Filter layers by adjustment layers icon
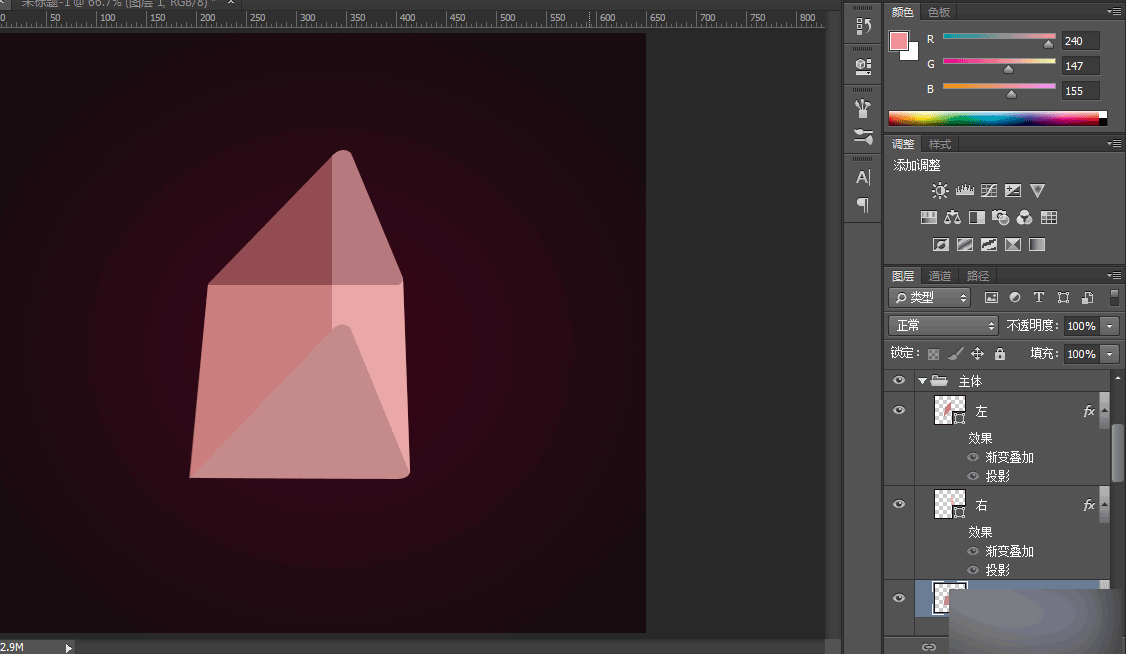 click(x=1015, y=297)
